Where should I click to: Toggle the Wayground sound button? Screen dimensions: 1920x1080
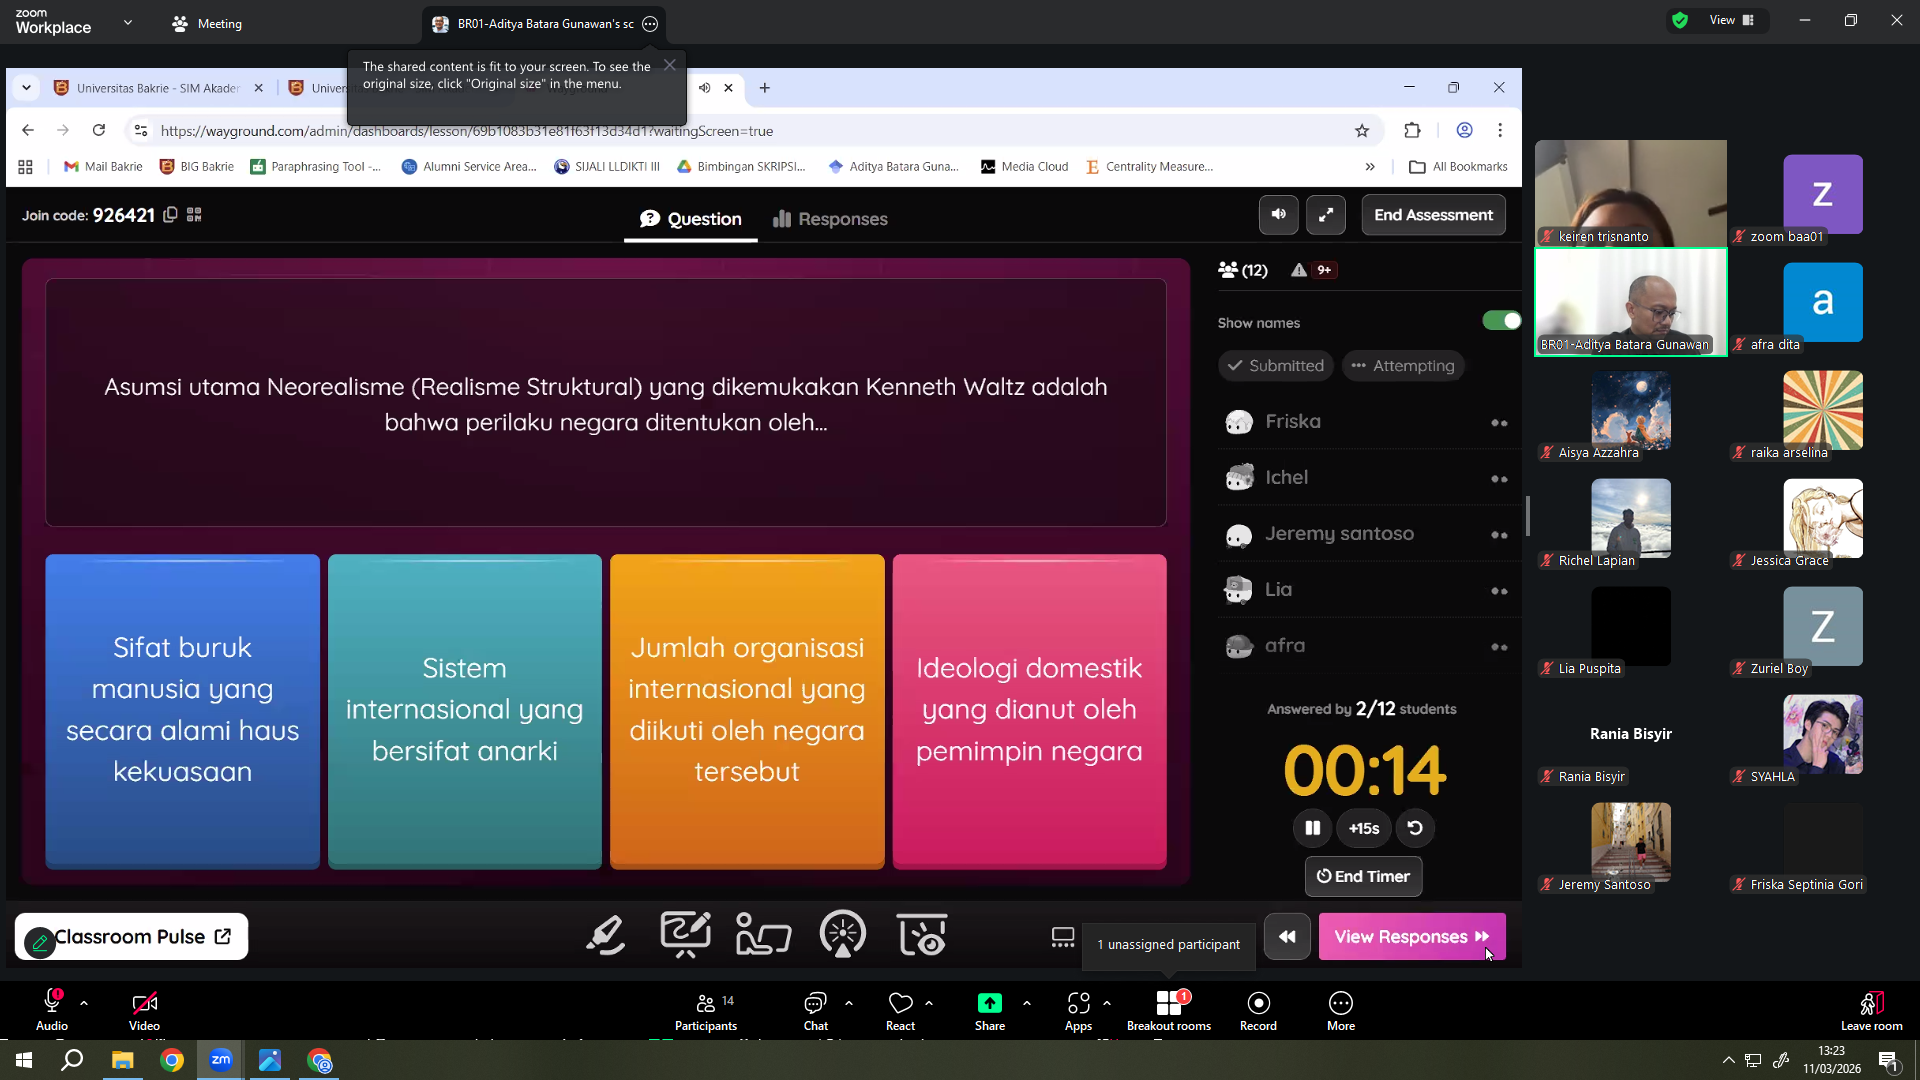1279,215
